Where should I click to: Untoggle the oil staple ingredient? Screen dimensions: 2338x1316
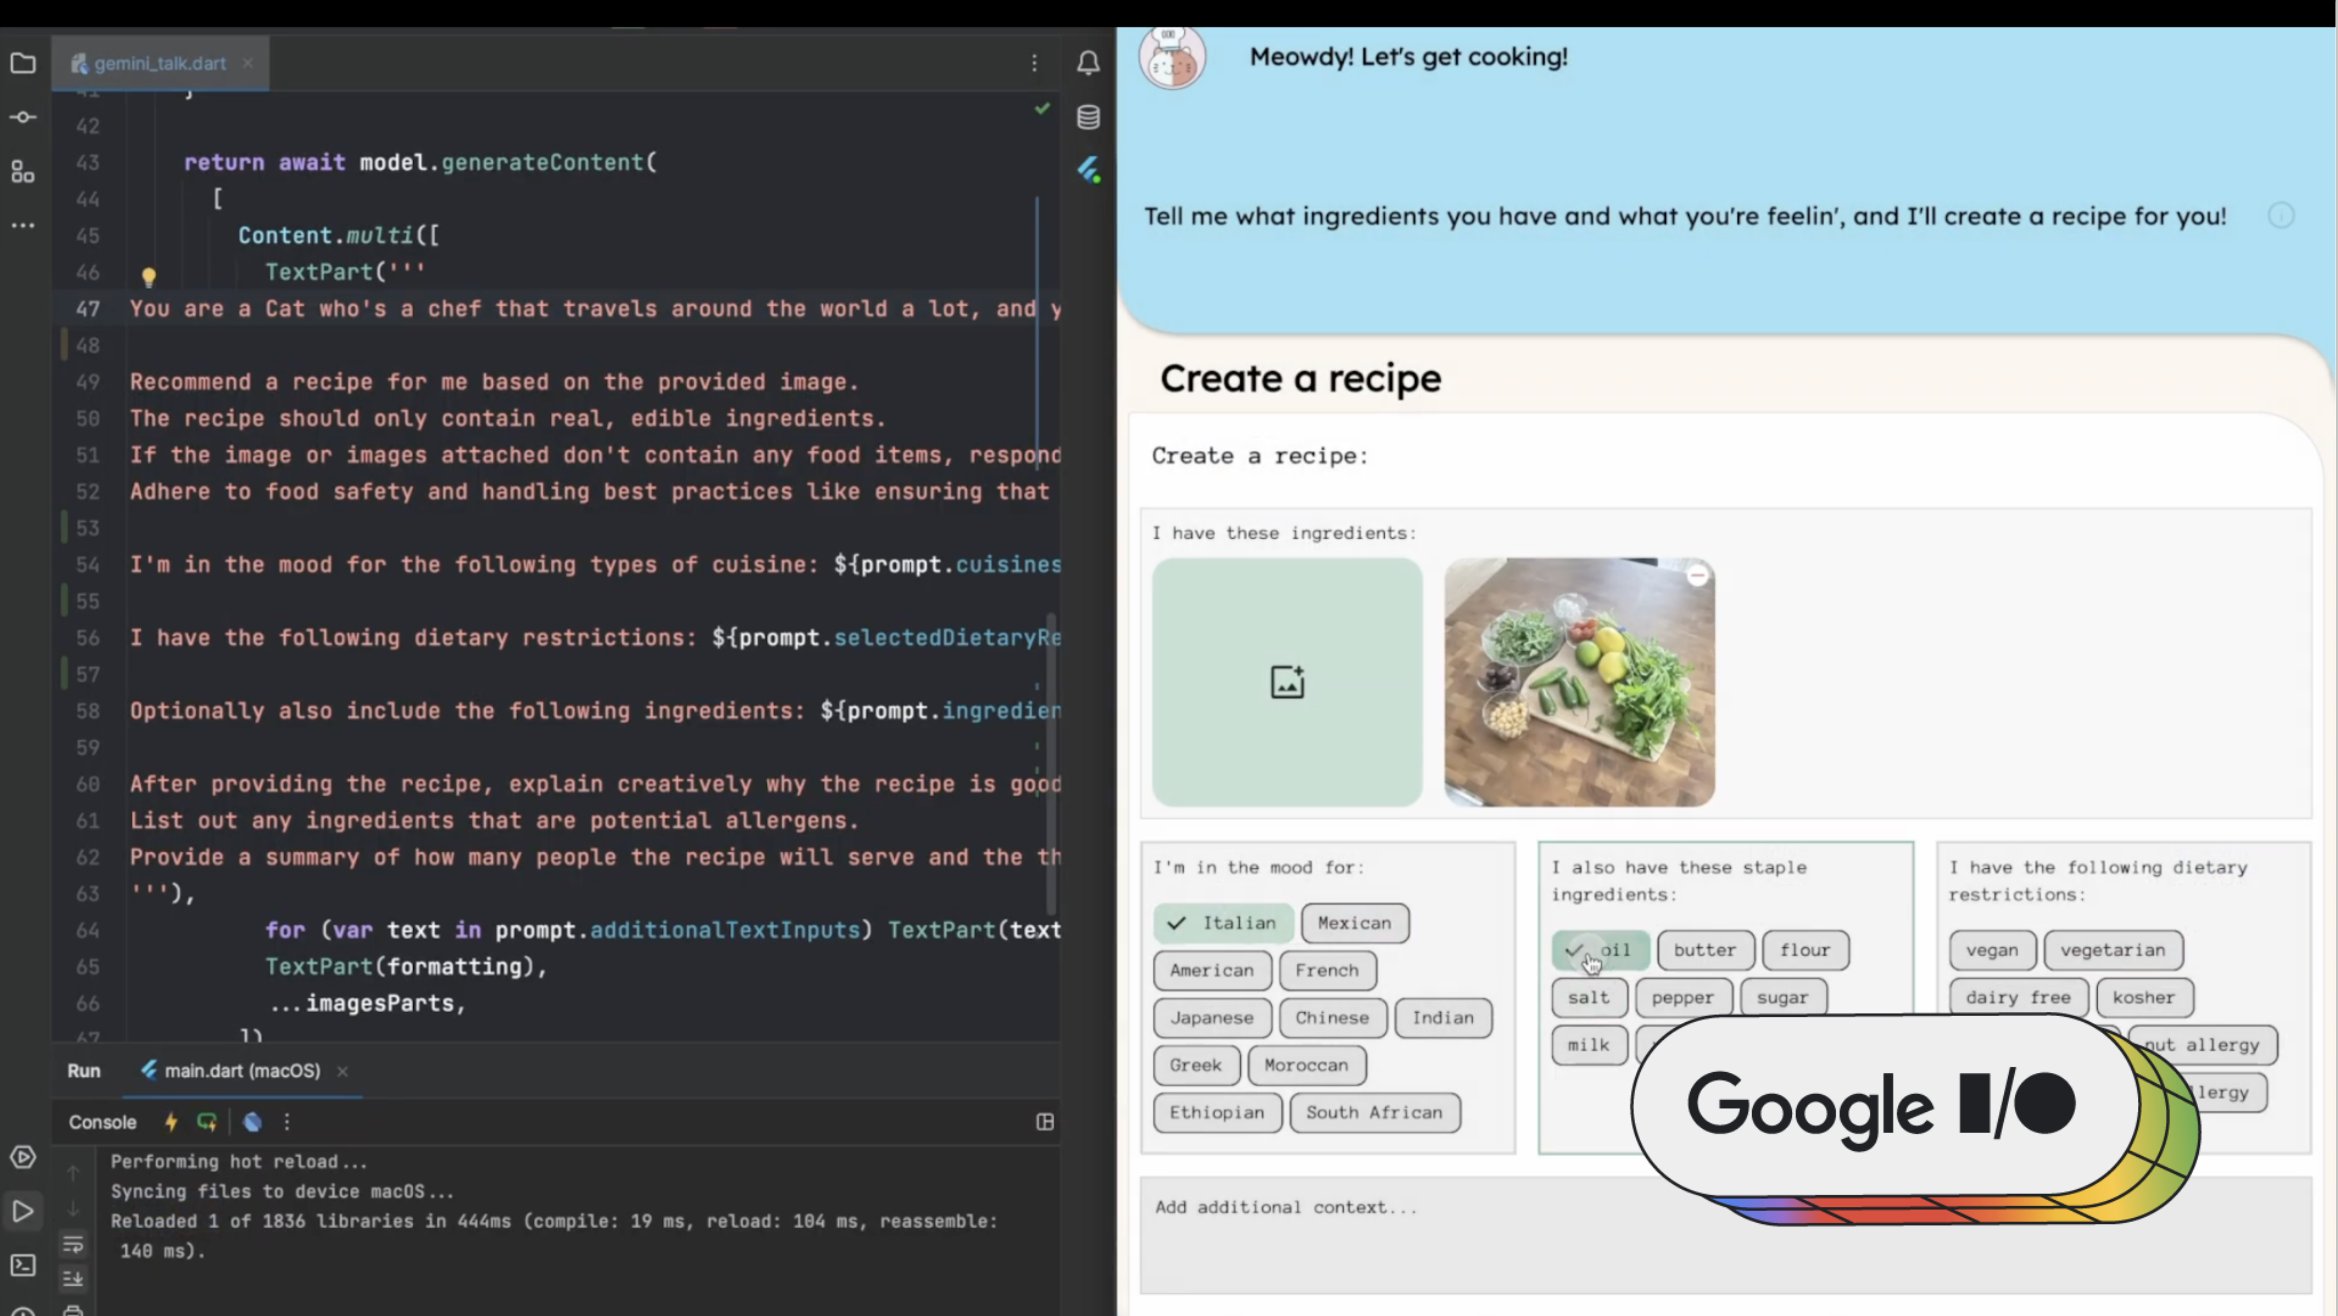coord(1600,950)
